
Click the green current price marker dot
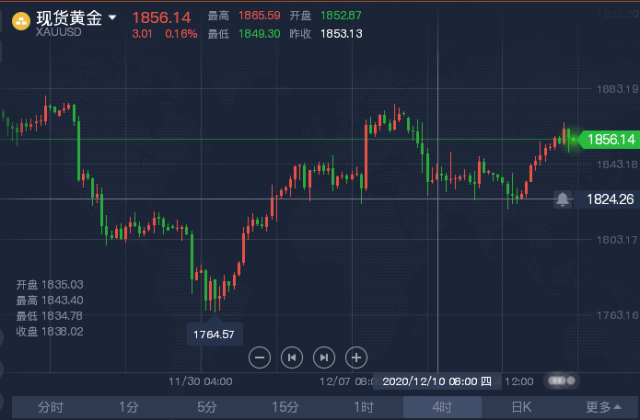point(573,140)
